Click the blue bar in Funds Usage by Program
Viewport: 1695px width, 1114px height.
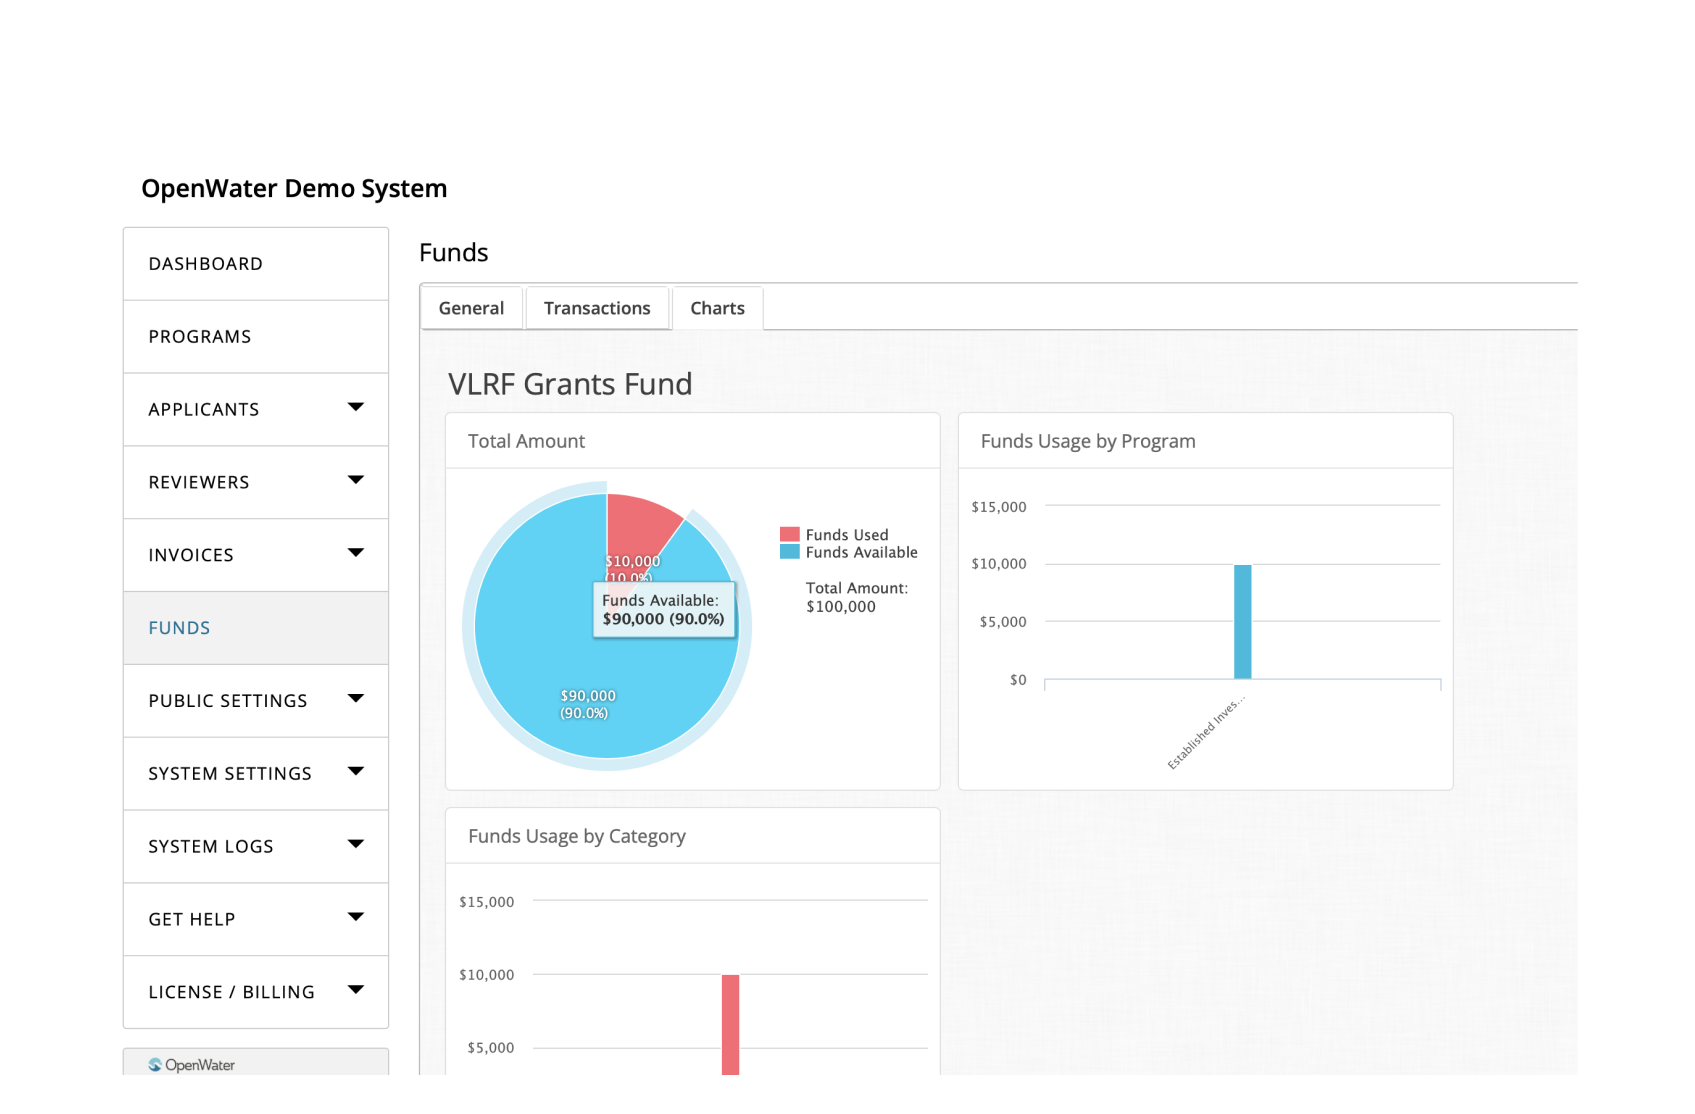coord(1242,622)
